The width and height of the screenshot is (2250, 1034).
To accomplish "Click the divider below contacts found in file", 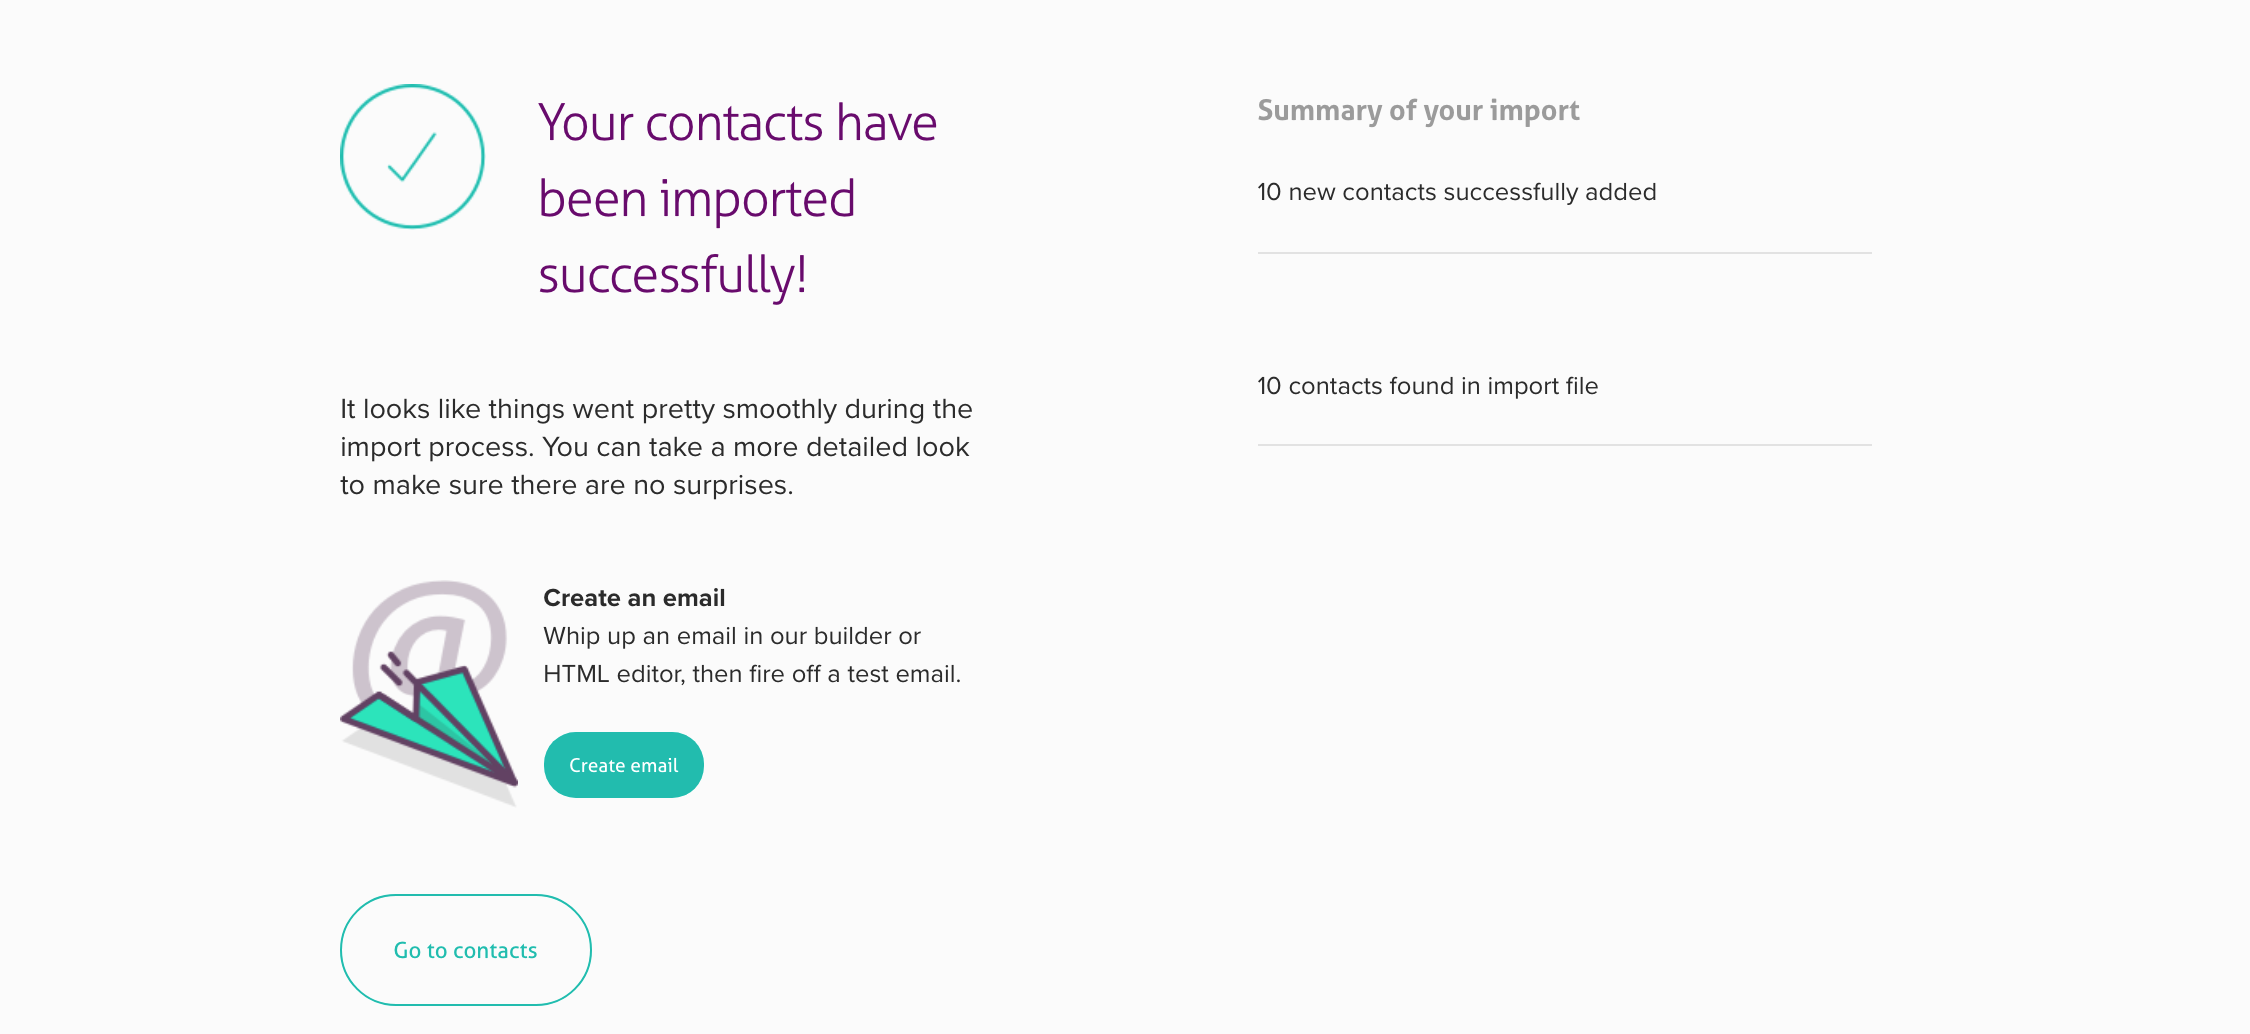I will tap(1564, 445).
